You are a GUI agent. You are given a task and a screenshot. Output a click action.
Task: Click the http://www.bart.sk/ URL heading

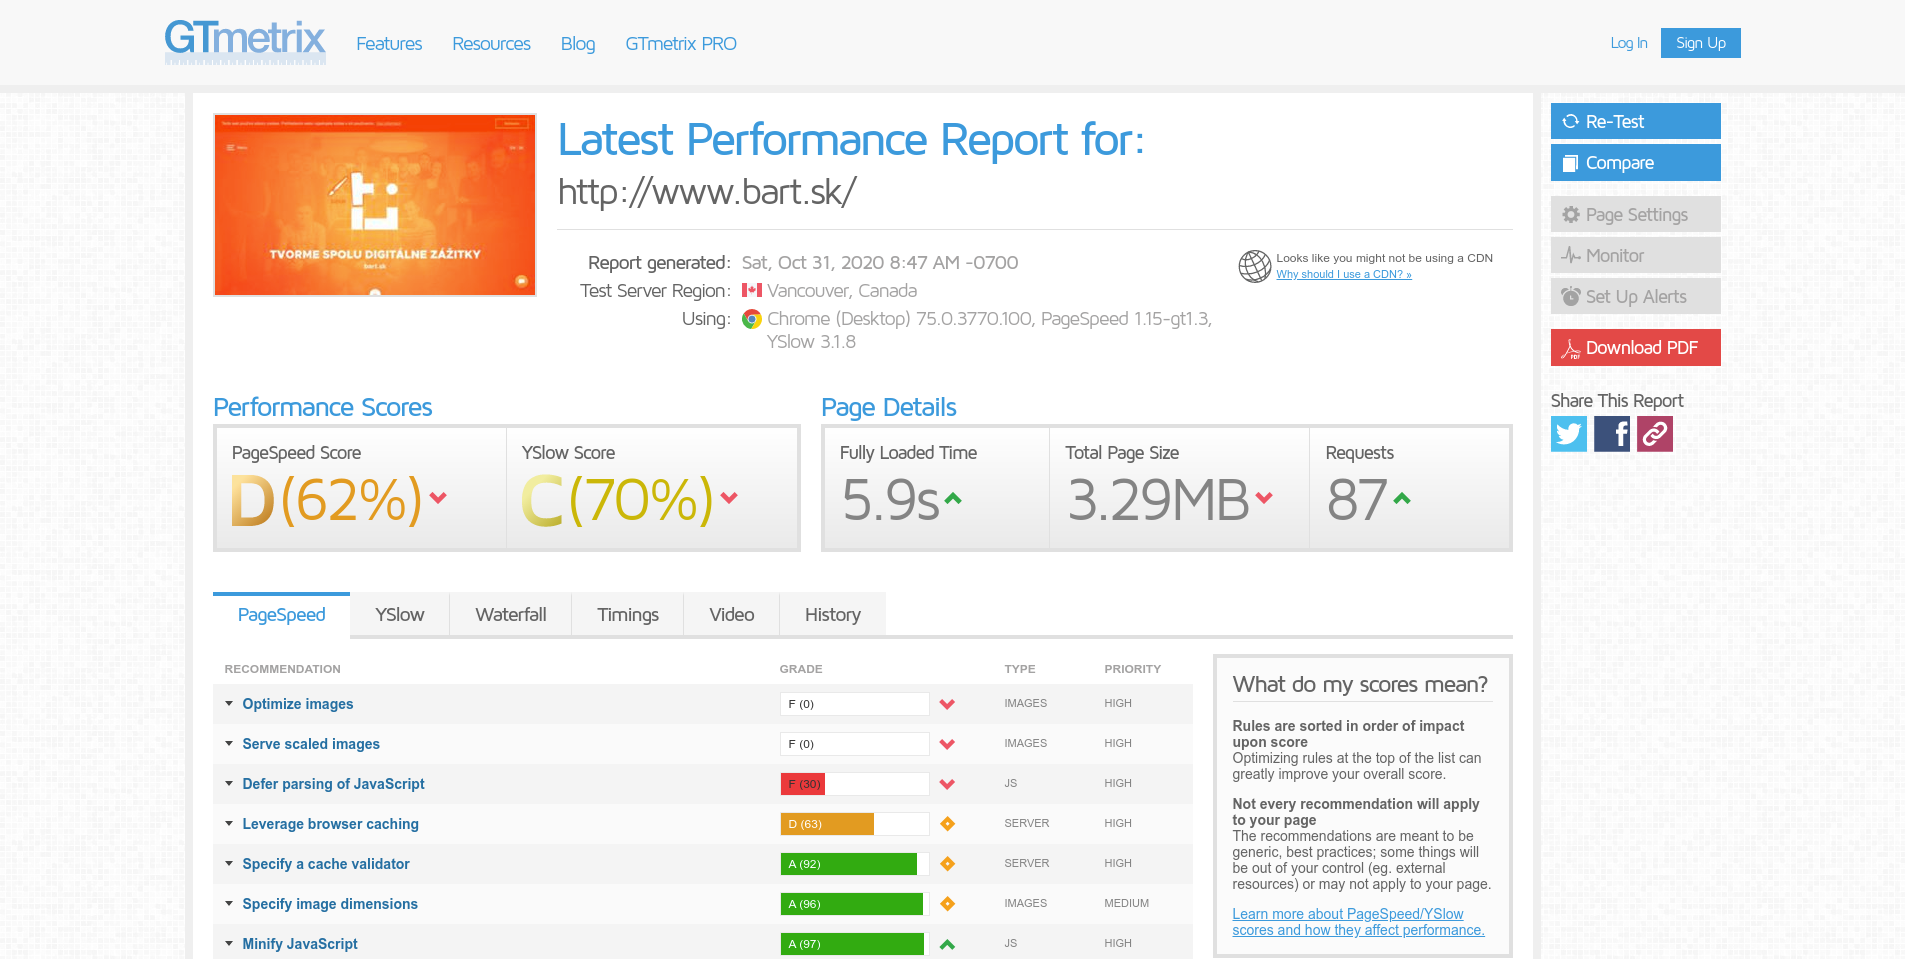tap(707, 191)
